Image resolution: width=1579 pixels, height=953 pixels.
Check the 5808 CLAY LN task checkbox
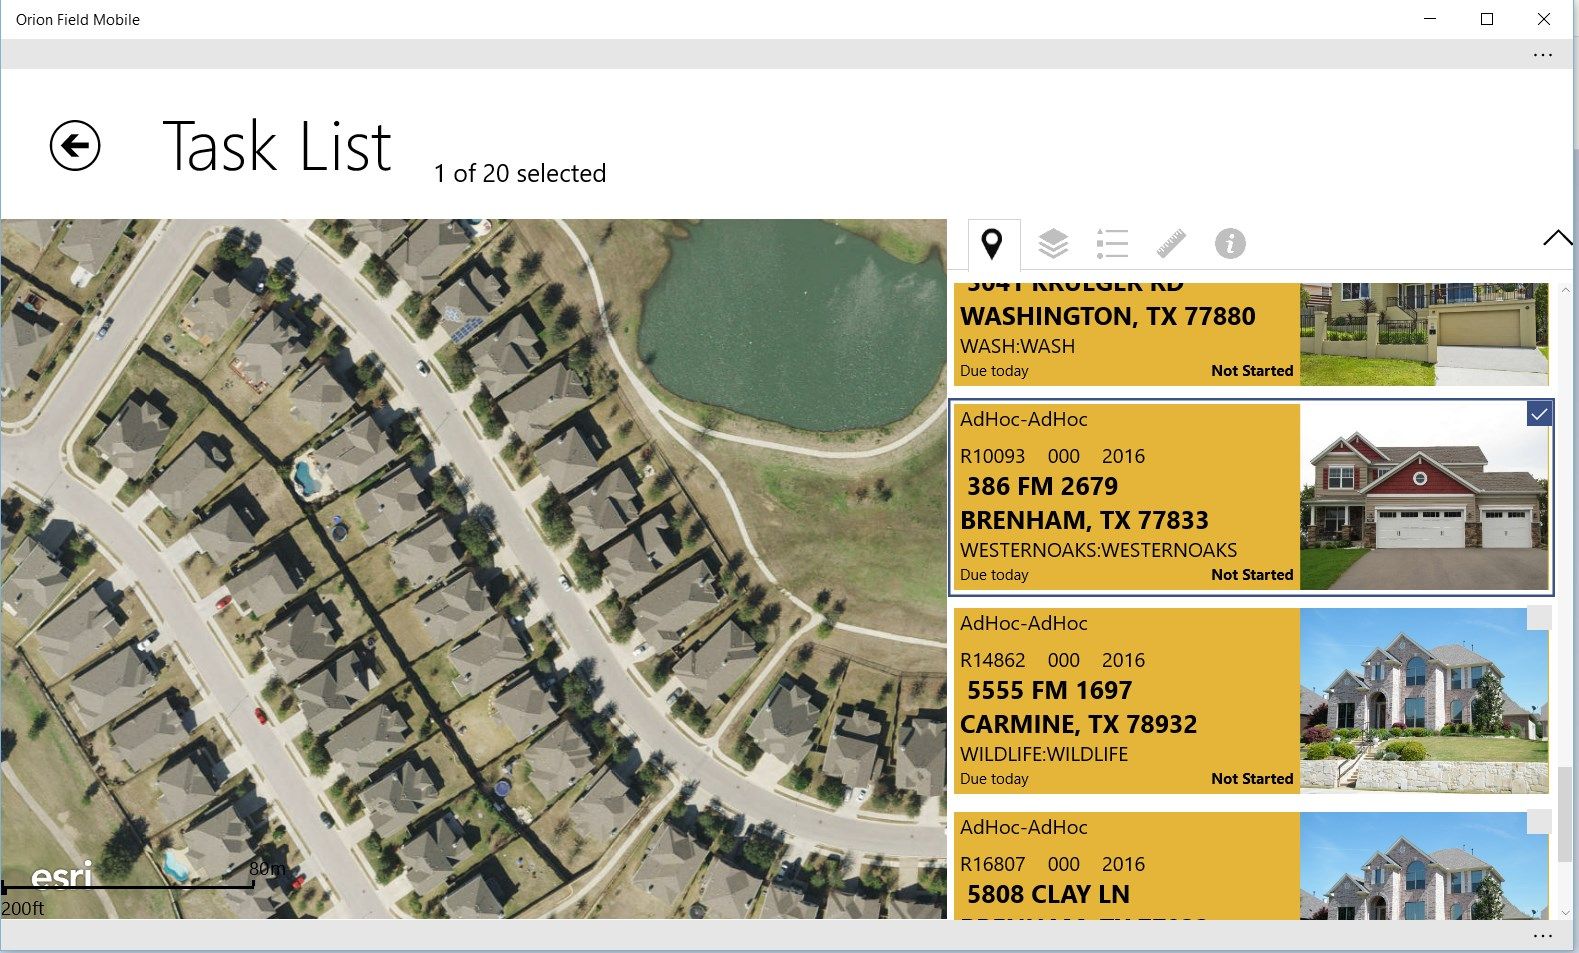[x=1539, y=822]
